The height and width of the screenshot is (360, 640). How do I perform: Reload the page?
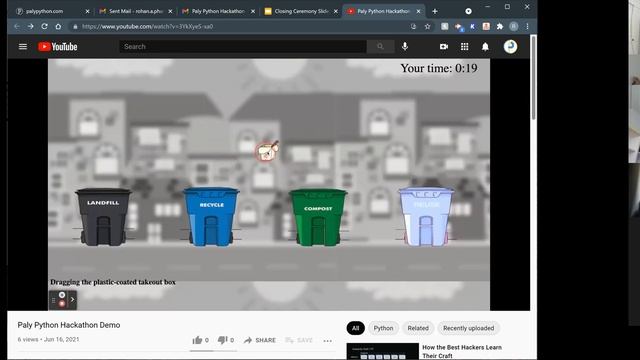[x=44, y=26]
